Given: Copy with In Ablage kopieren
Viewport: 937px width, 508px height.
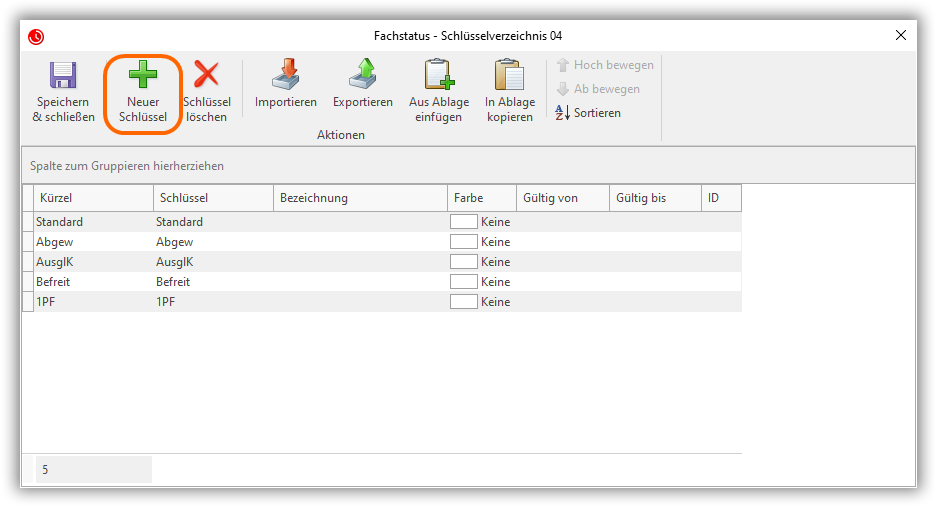Looking at the screenshot, I should point(509,76).
